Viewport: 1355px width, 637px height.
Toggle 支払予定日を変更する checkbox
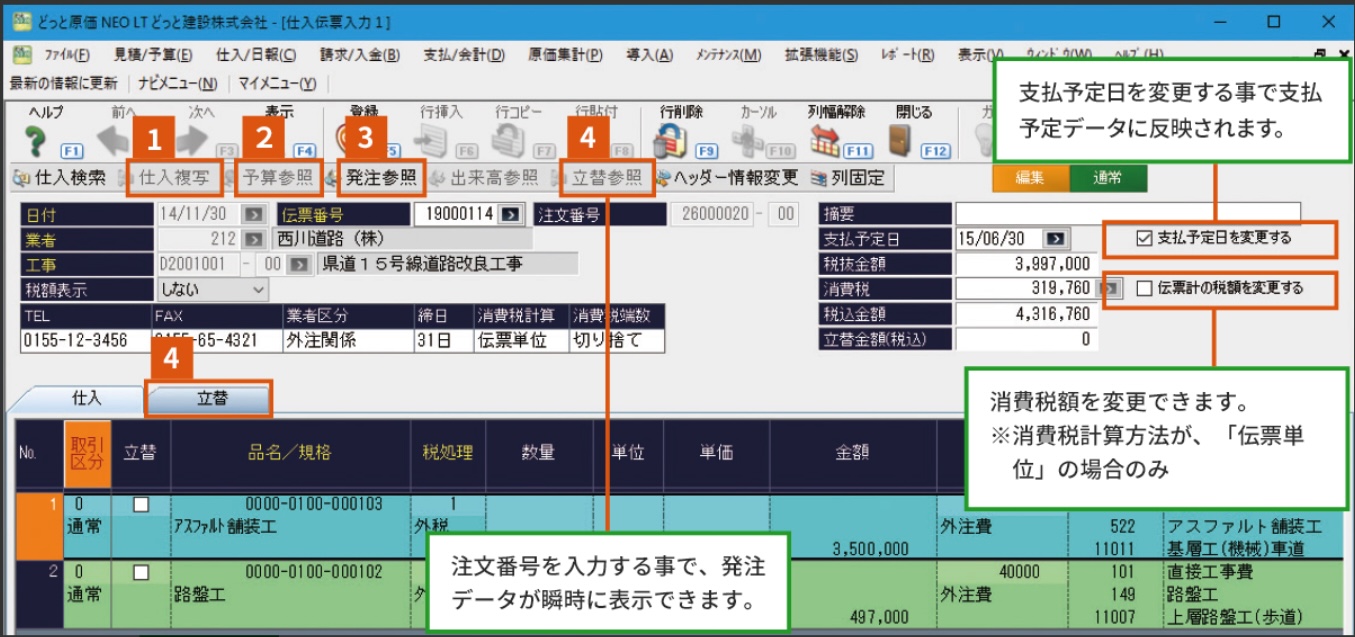[x=1144, y=238]
